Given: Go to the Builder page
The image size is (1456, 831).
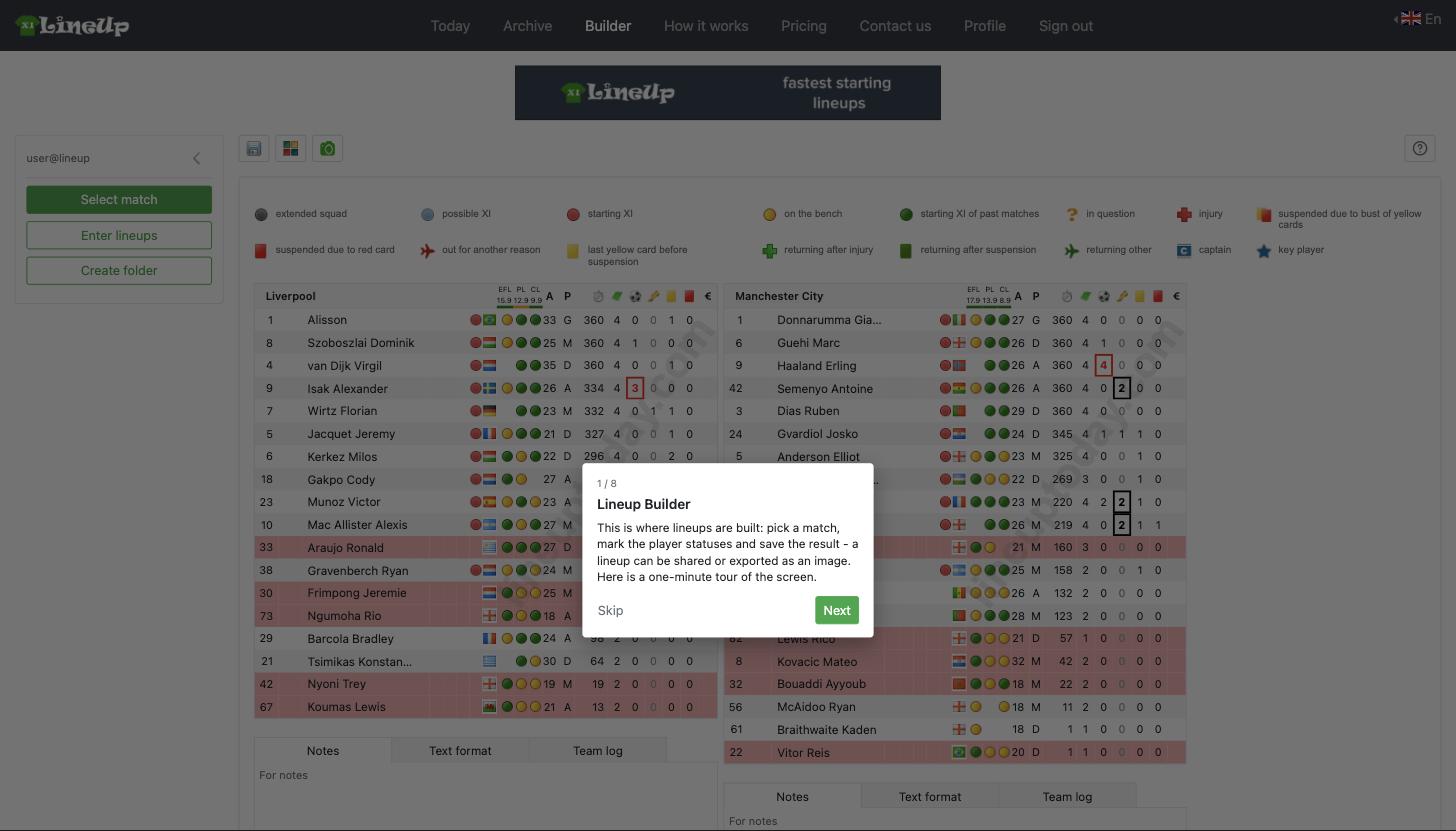Looking at the screenshot, I should pos(608,26).
